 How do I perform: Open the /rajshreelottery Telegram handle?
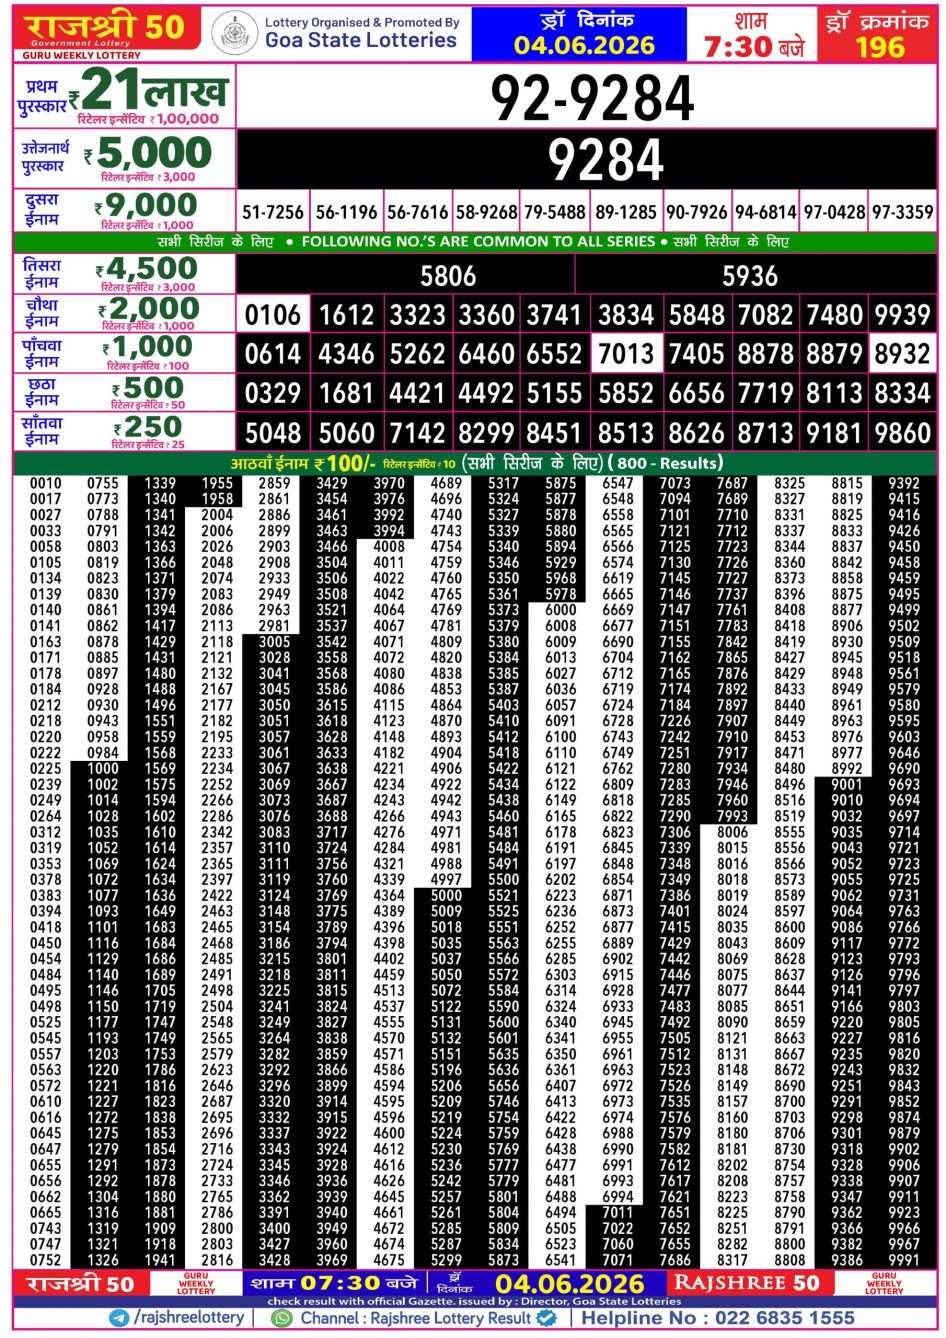click(188, 1318)
